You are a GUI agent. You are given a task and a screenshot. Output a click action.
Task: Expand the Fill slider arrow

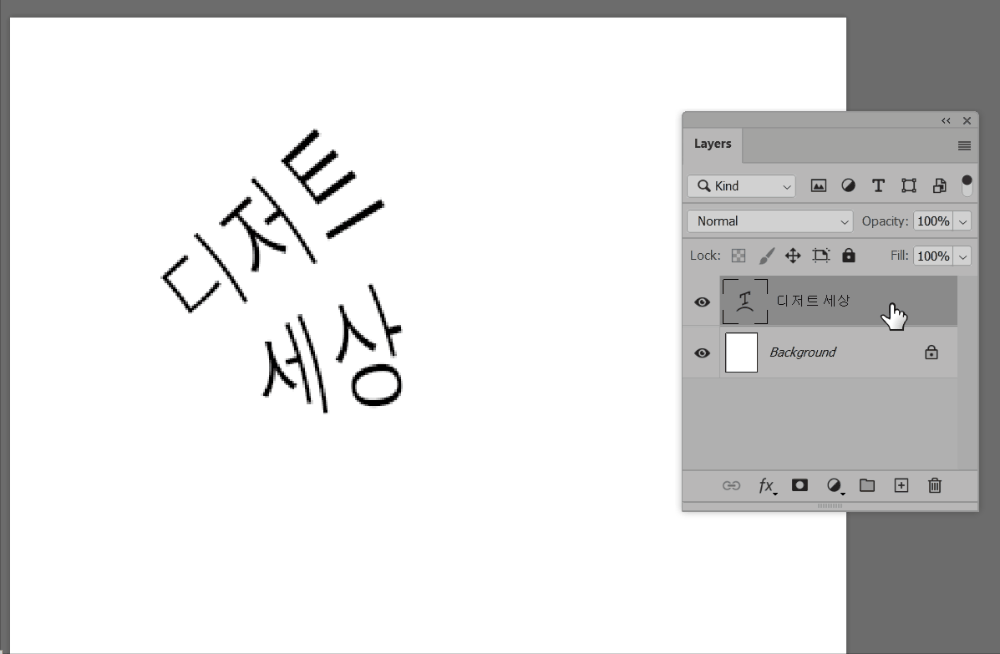tap(962, 256)
